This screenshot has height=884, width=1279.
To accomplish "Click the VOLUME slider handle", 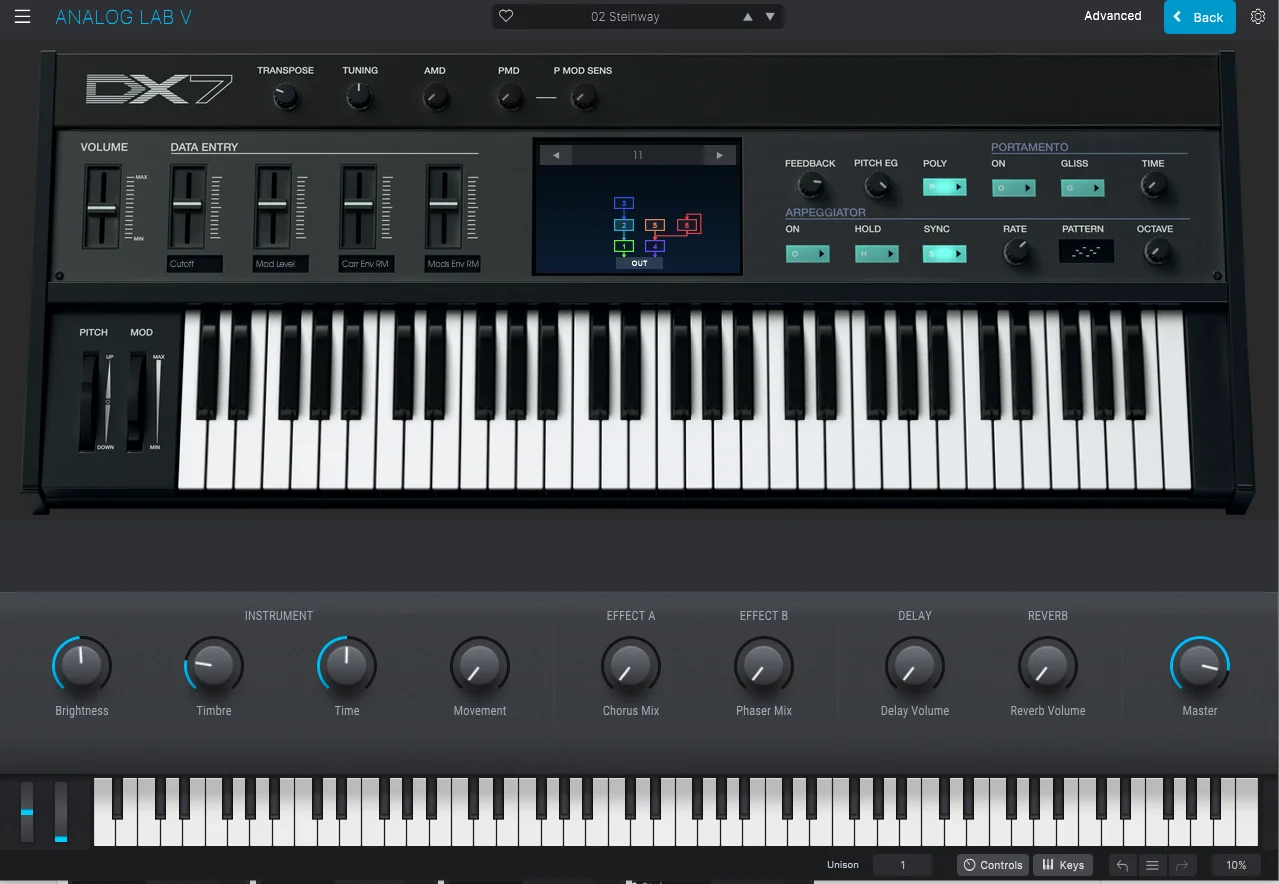I will pos(102,209).
